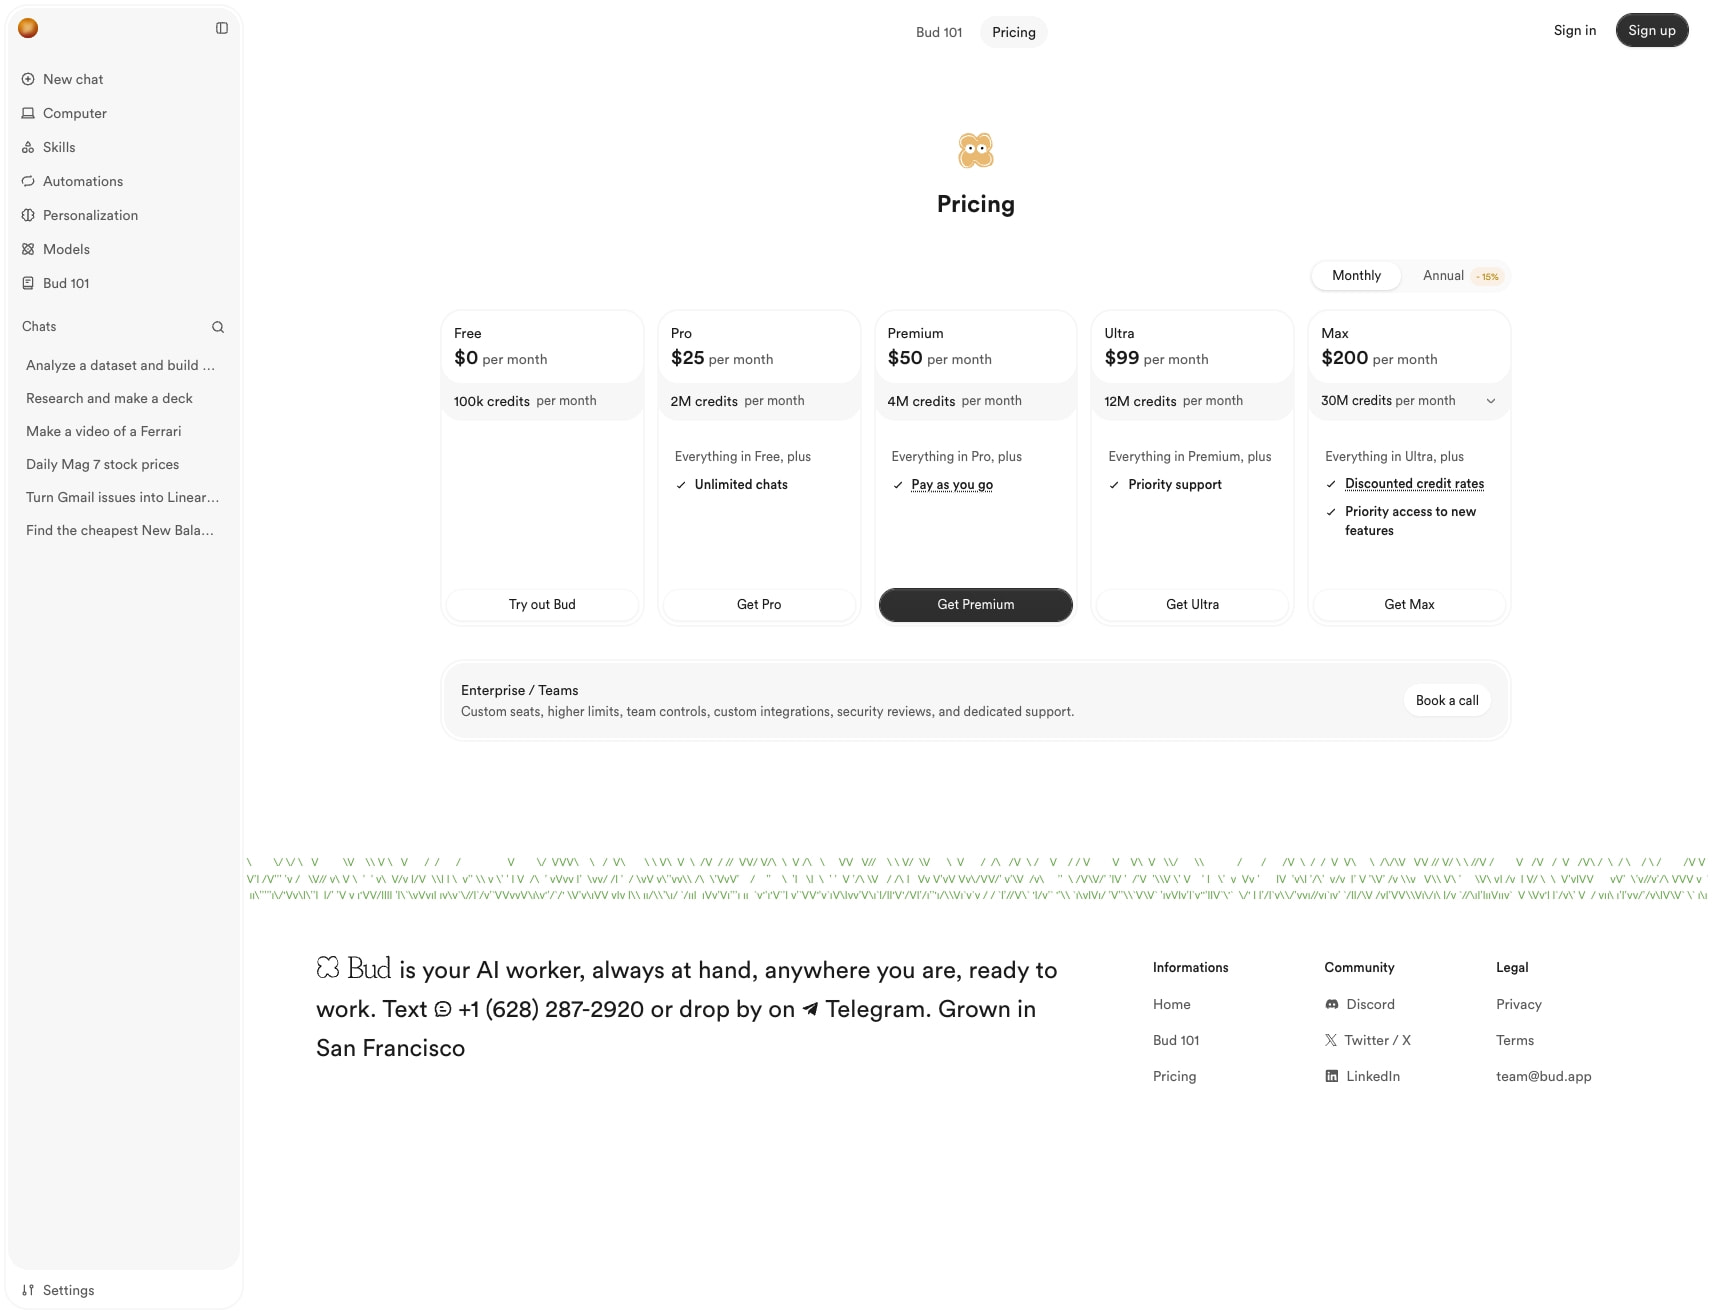Click the +1 (628) 287-2920 phone number
Screen dimensions: 1712x1314
pyautogui.click(x=551, y=1009)
